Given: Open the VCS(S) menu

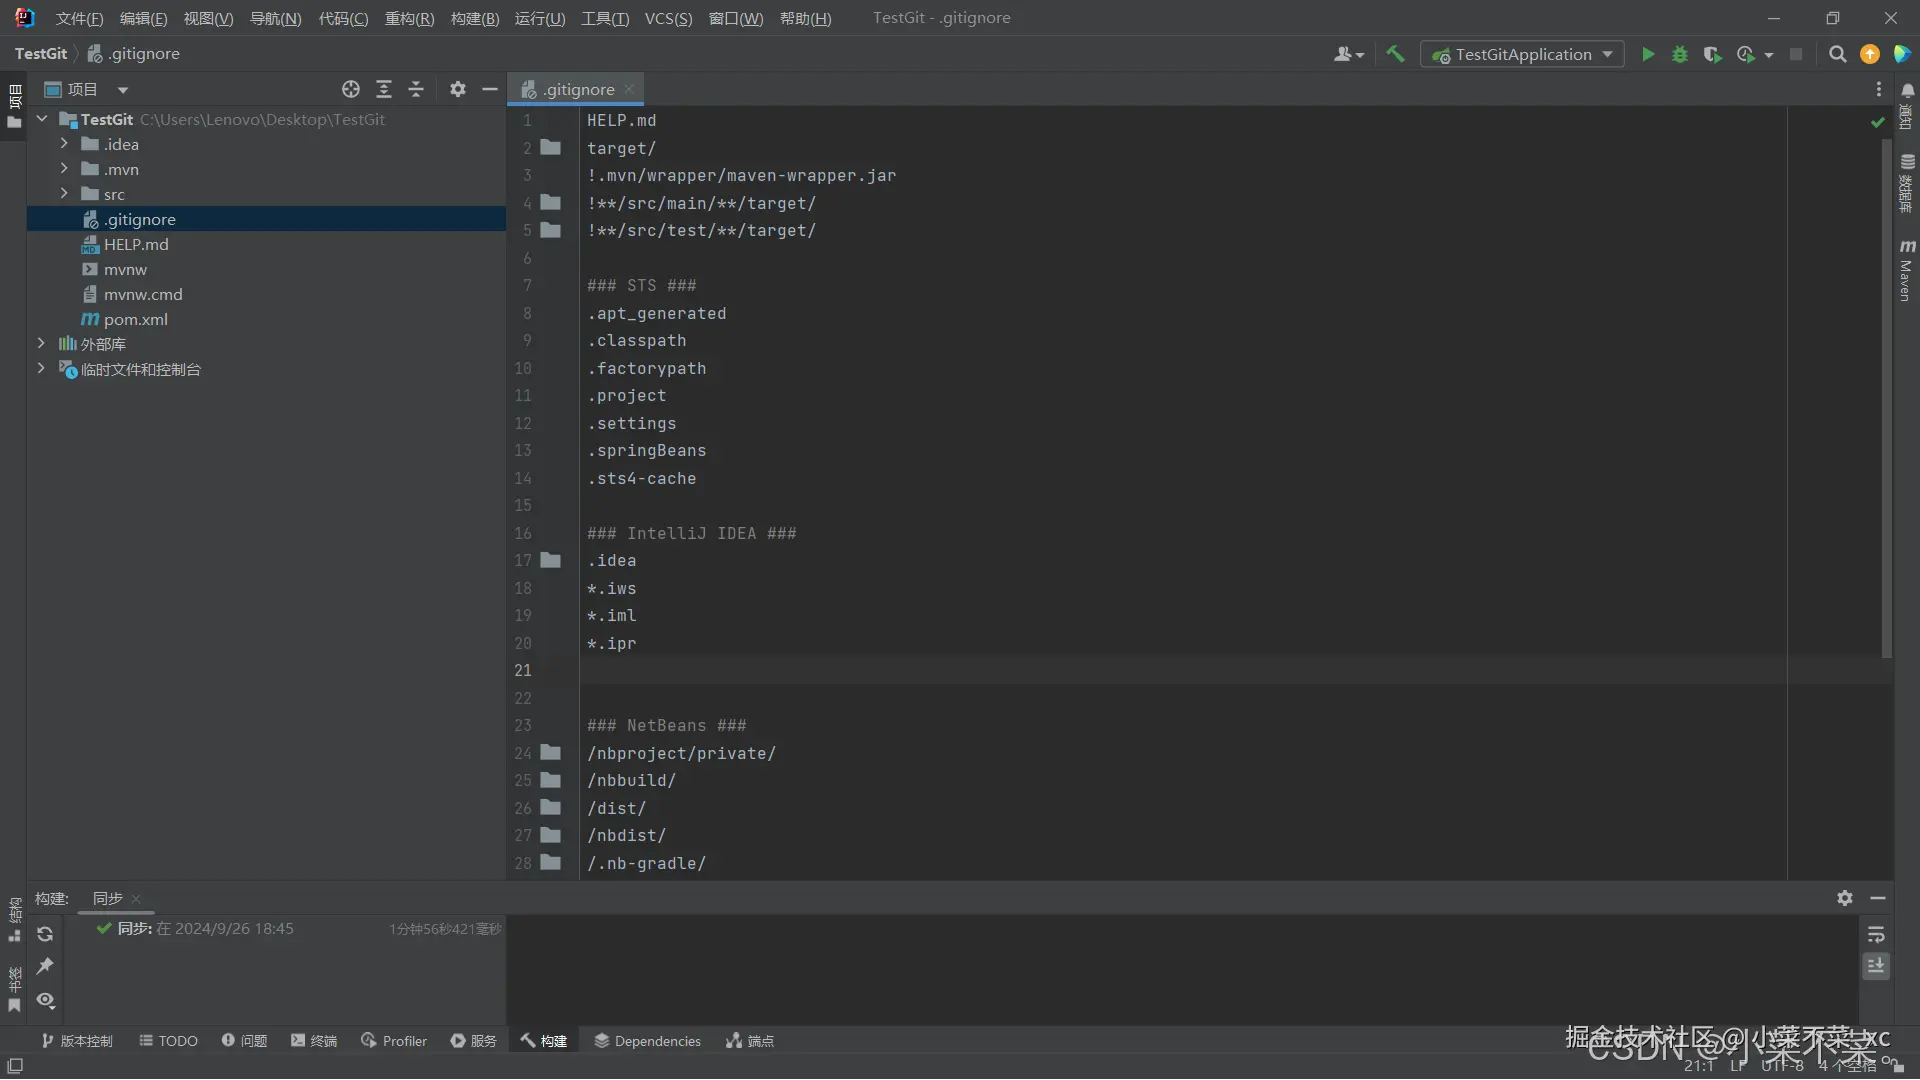Looking at the screenshot, I should [x=668, y=18].
